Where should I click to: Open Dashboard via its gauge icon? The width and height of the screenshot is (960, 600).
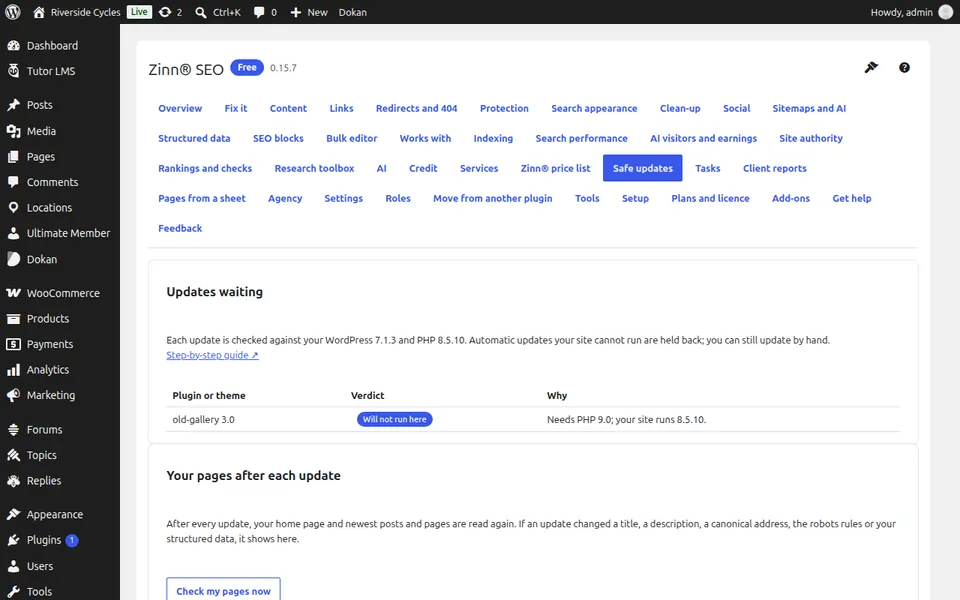click(x=13, y=45)
